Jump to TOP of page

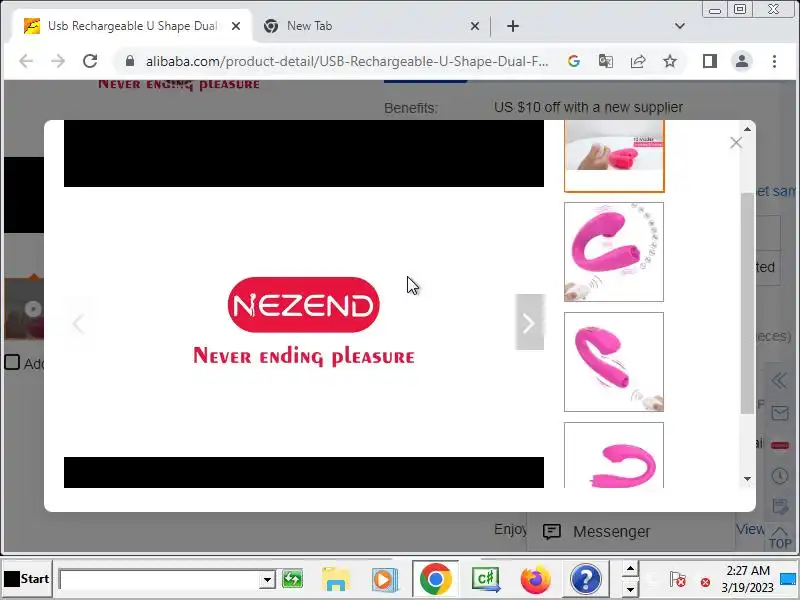[780, 538]
